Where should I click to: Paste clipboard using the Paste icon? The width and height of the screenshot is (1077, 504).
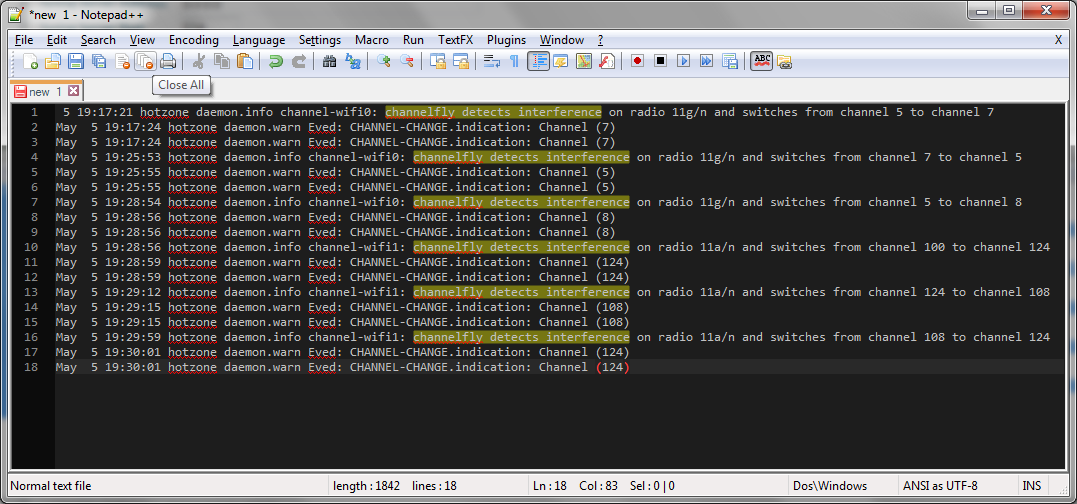[x=245, y=62]
